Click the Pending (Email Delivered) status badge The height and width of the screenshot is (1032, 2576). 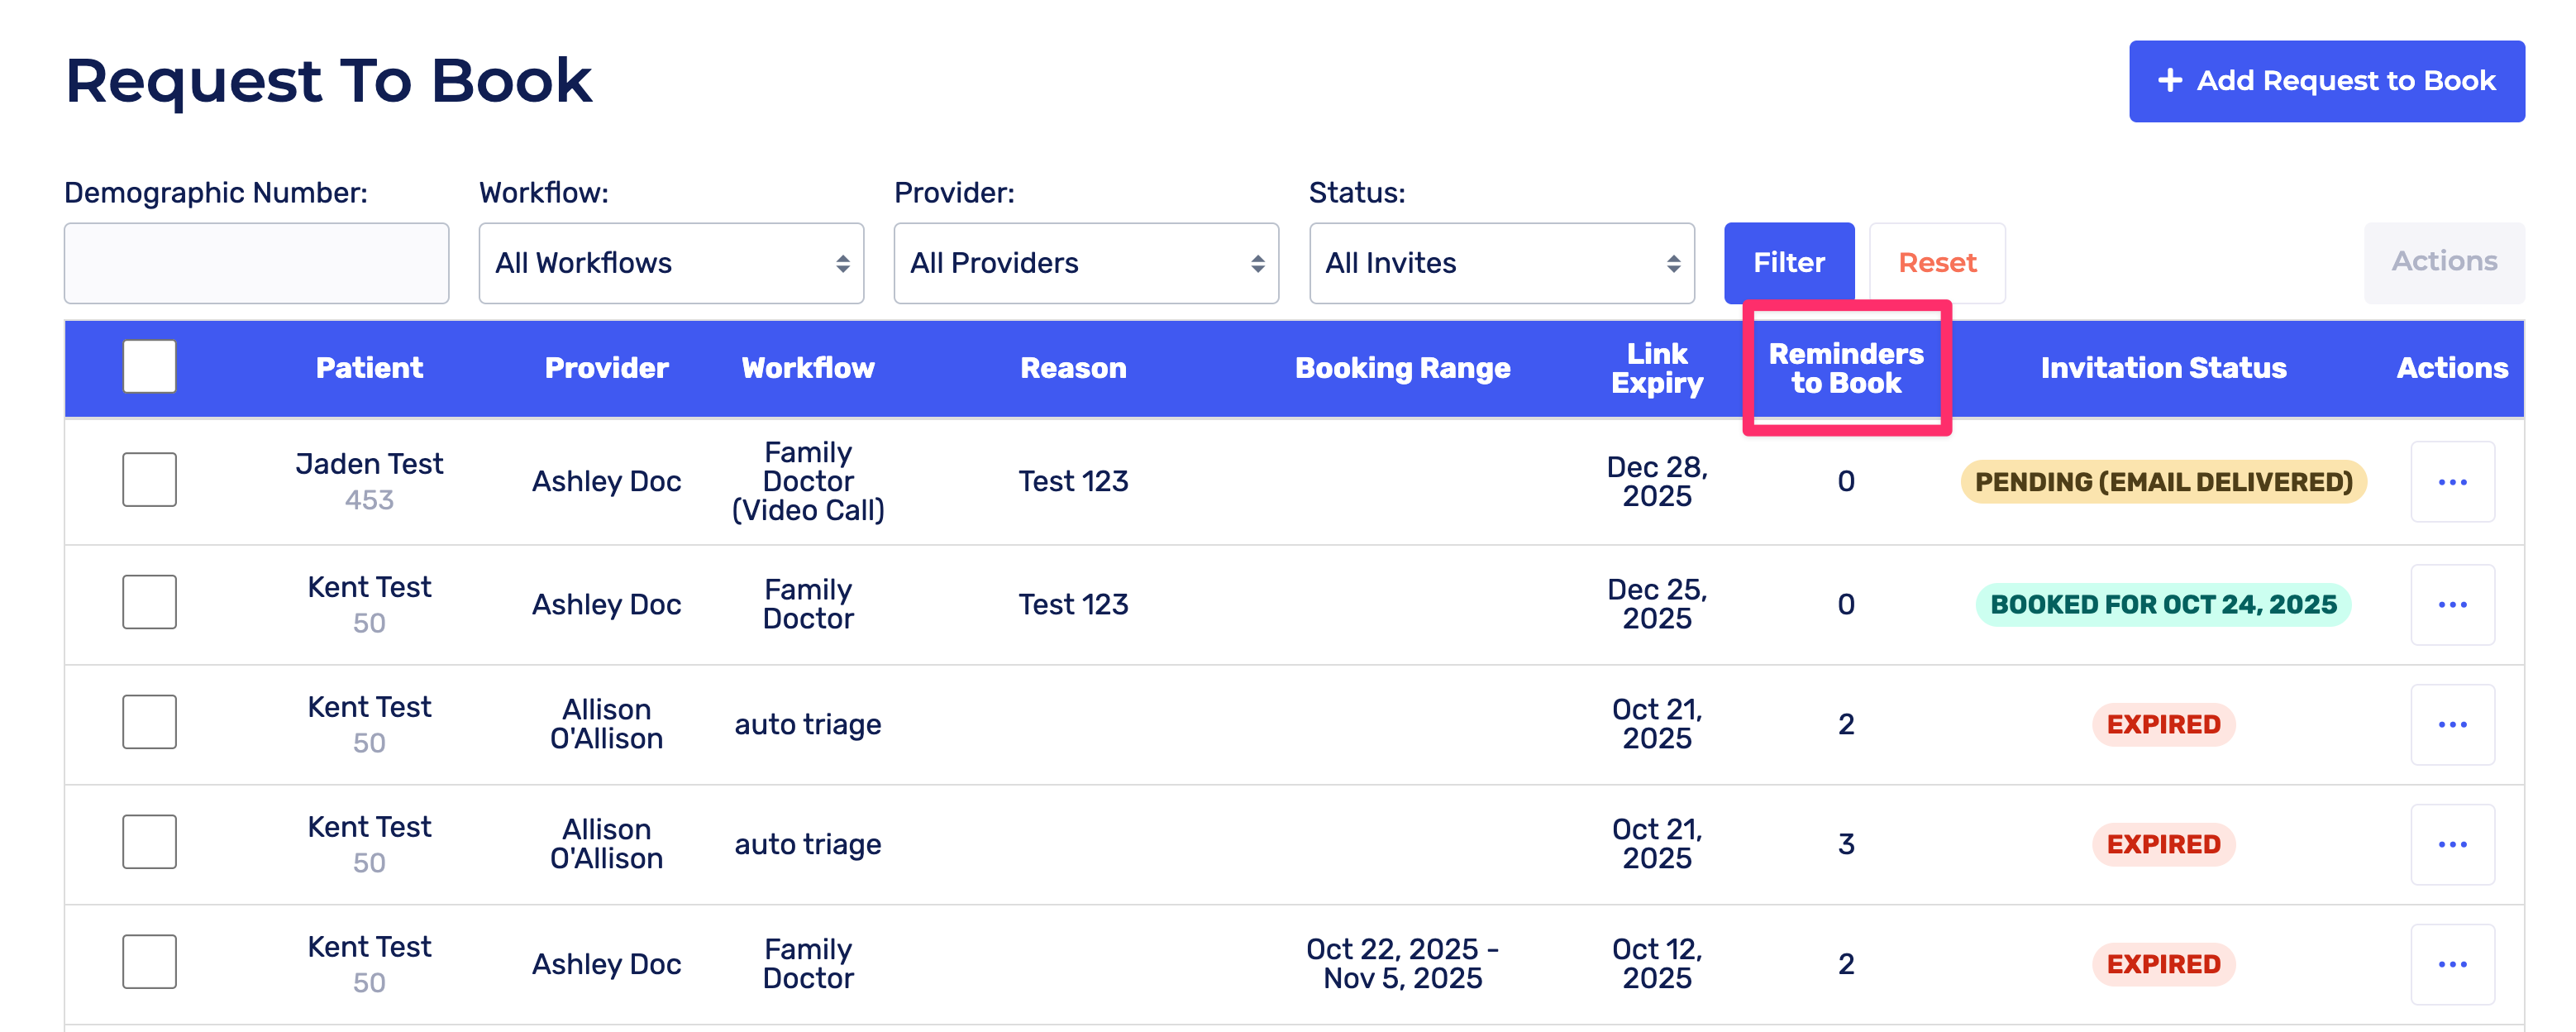point(2162,482)
